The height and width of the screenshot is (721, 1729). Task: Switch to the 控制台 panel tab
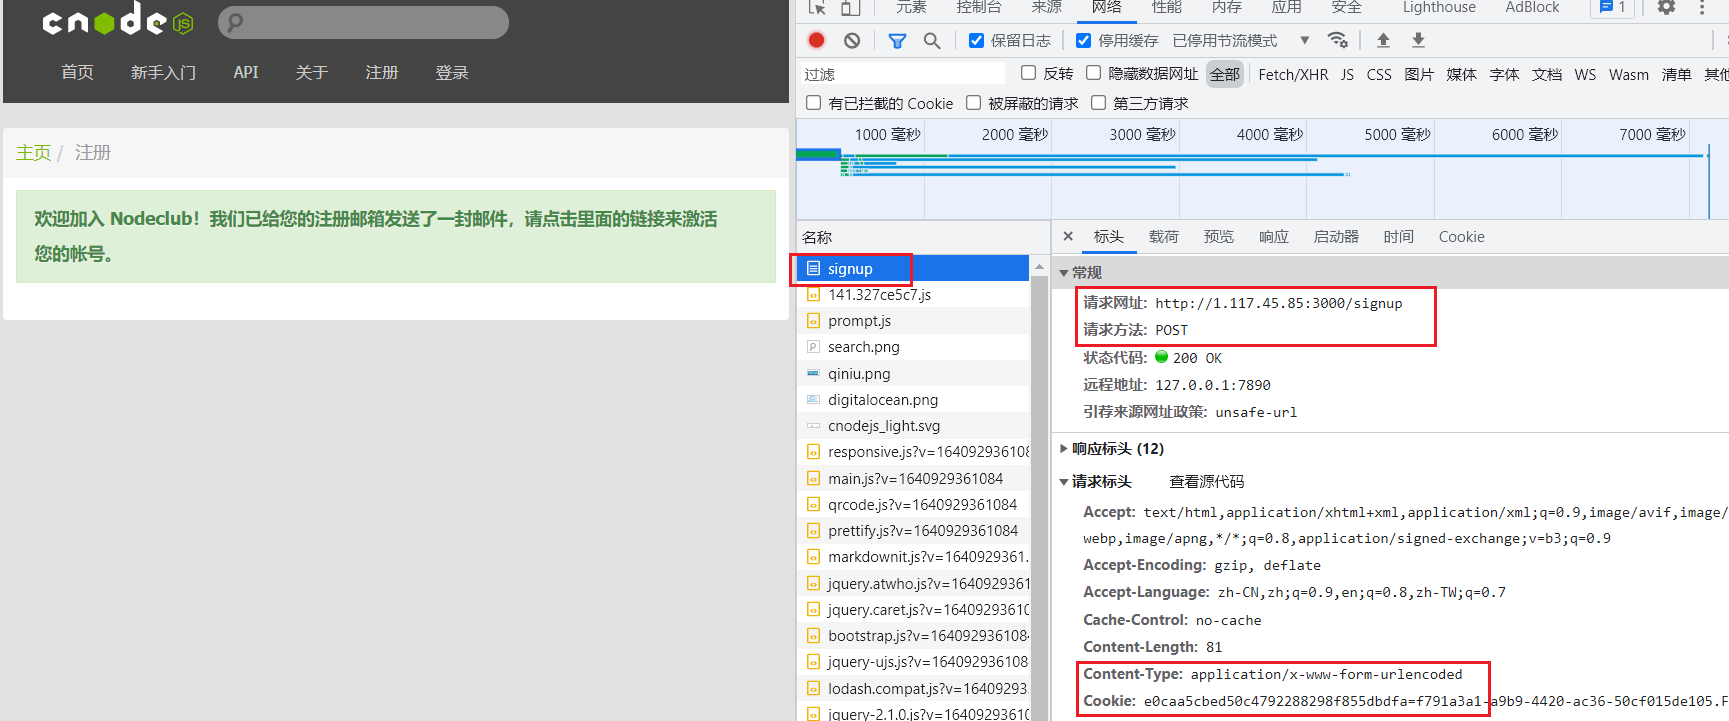point(979,8)
